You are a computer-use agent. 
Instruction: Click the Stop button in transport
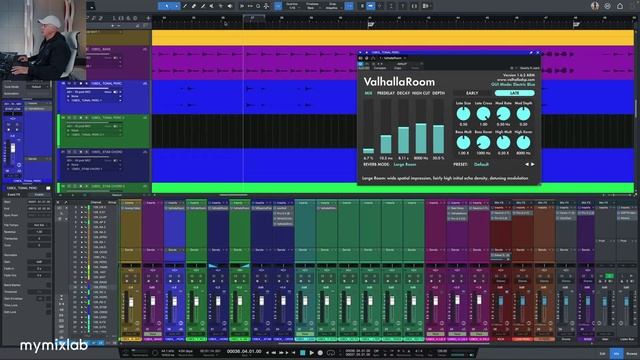302,352
